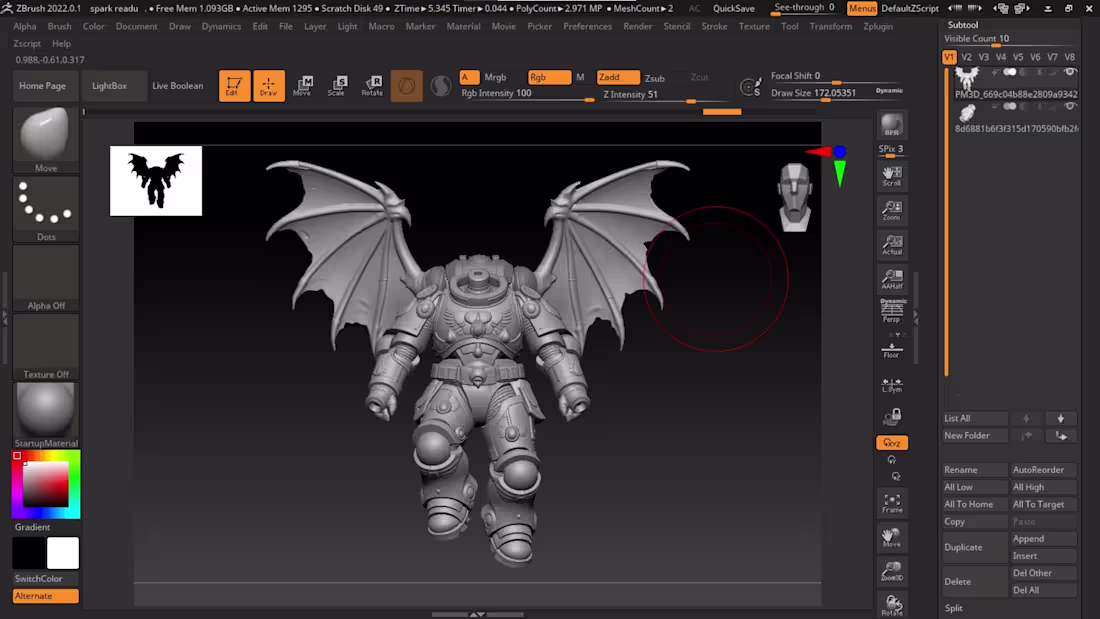
Task: Set canvas to Actual size
Action: 892,245
